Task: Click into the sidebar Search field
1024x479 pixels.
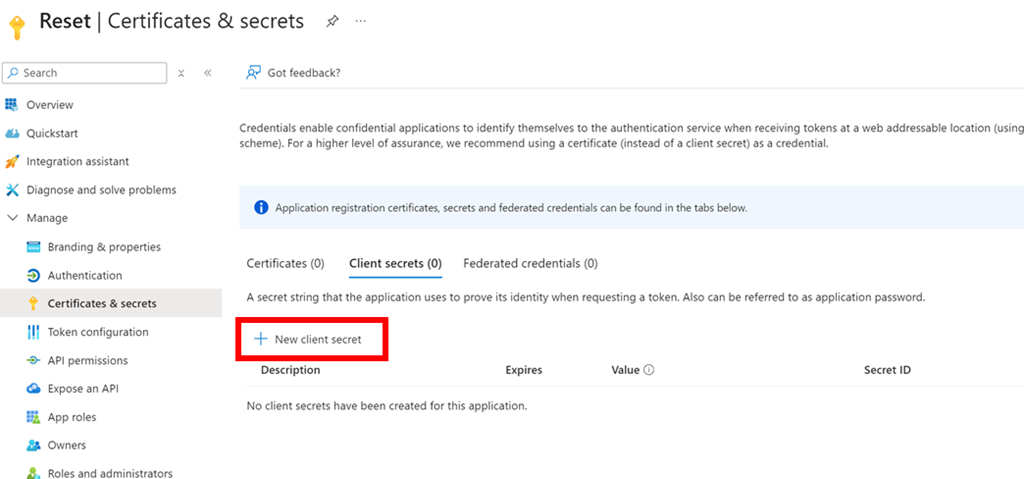Action: point(90,73)
